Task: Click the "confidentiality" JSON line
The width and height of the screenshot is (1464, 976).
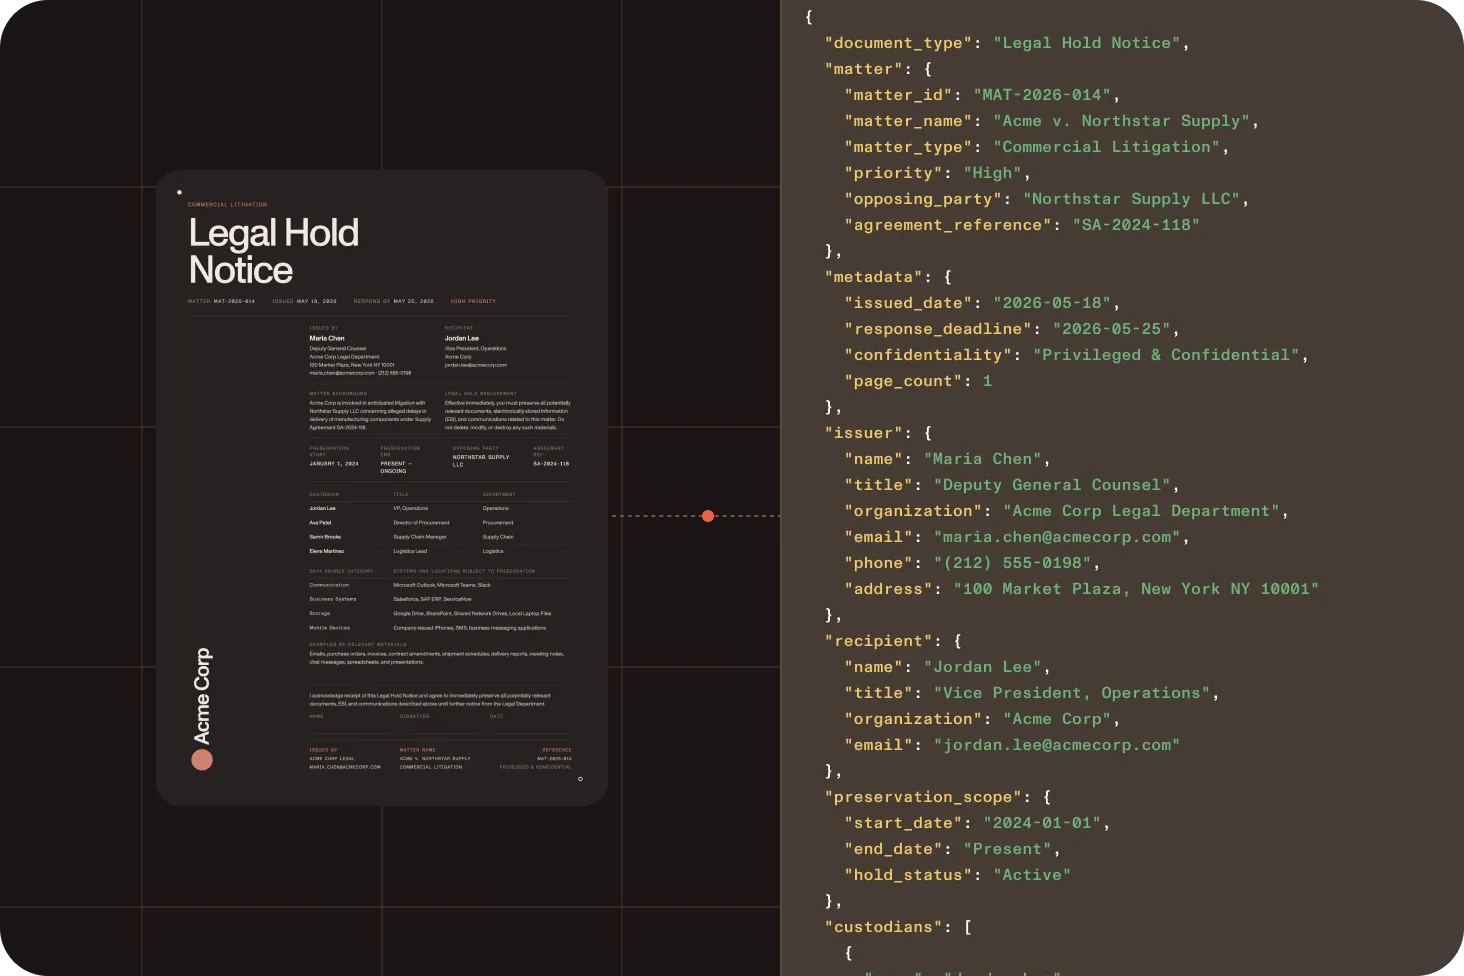Action: (1076, 355)
